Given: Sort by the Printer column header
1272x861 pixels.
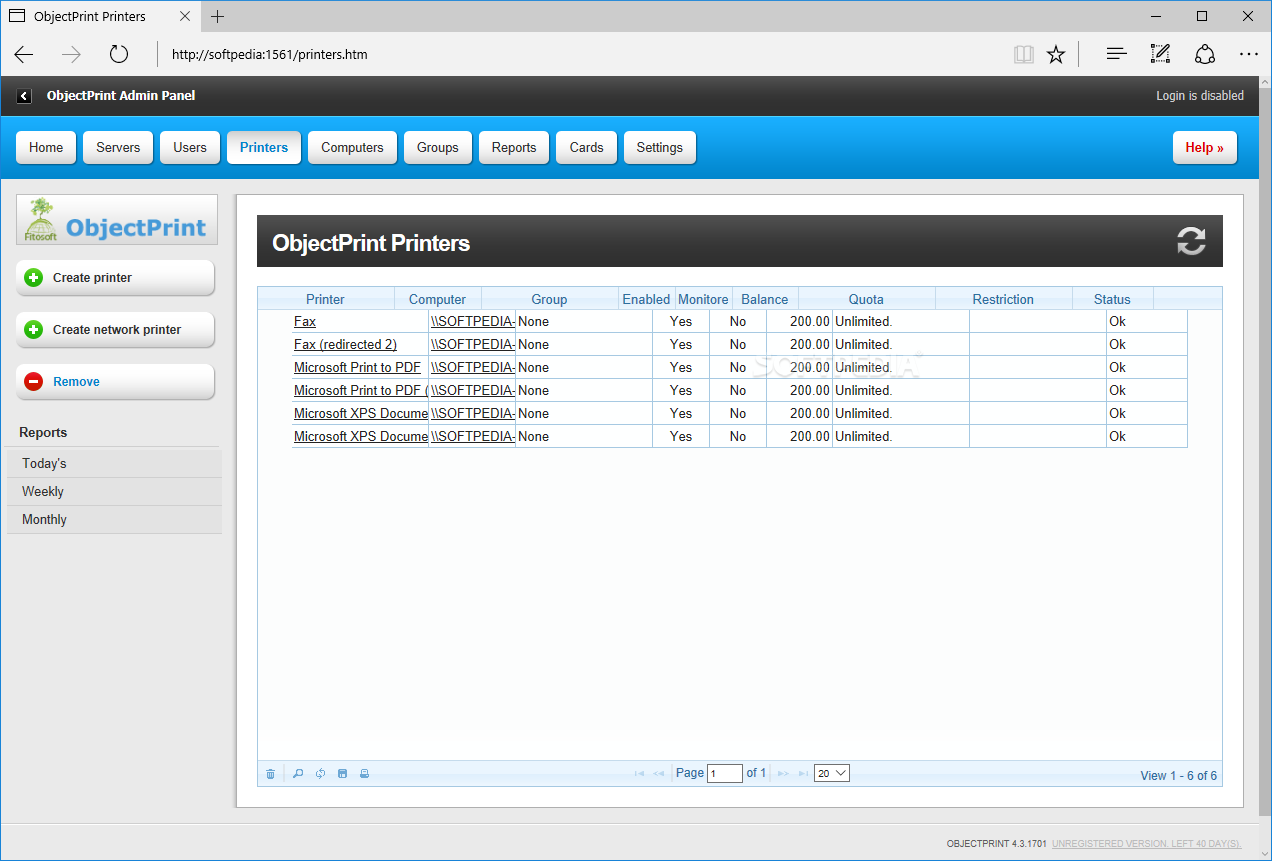Looking at the screenshot, I should tap(326, 299).
